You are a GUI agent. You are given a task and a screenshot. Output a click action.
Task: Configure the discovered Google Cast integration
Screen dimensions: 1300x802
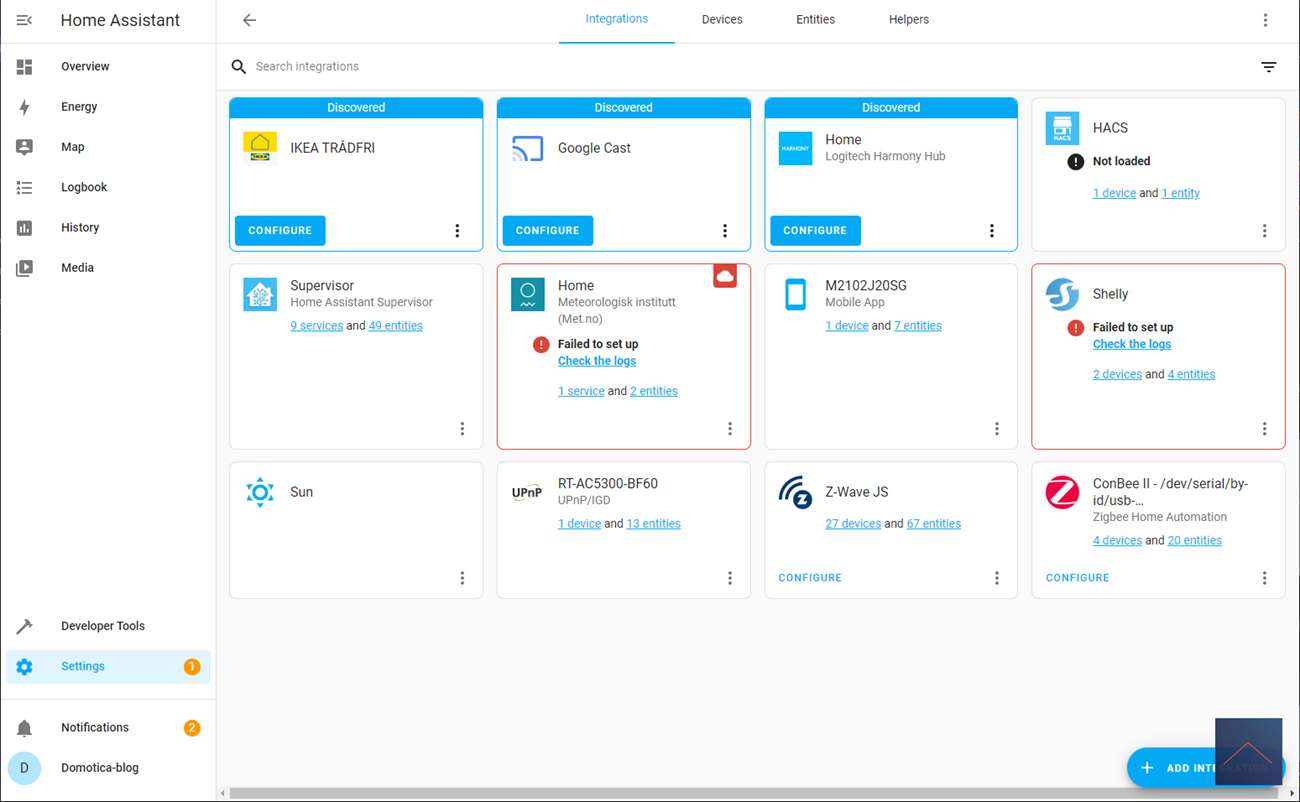(547, 231)
